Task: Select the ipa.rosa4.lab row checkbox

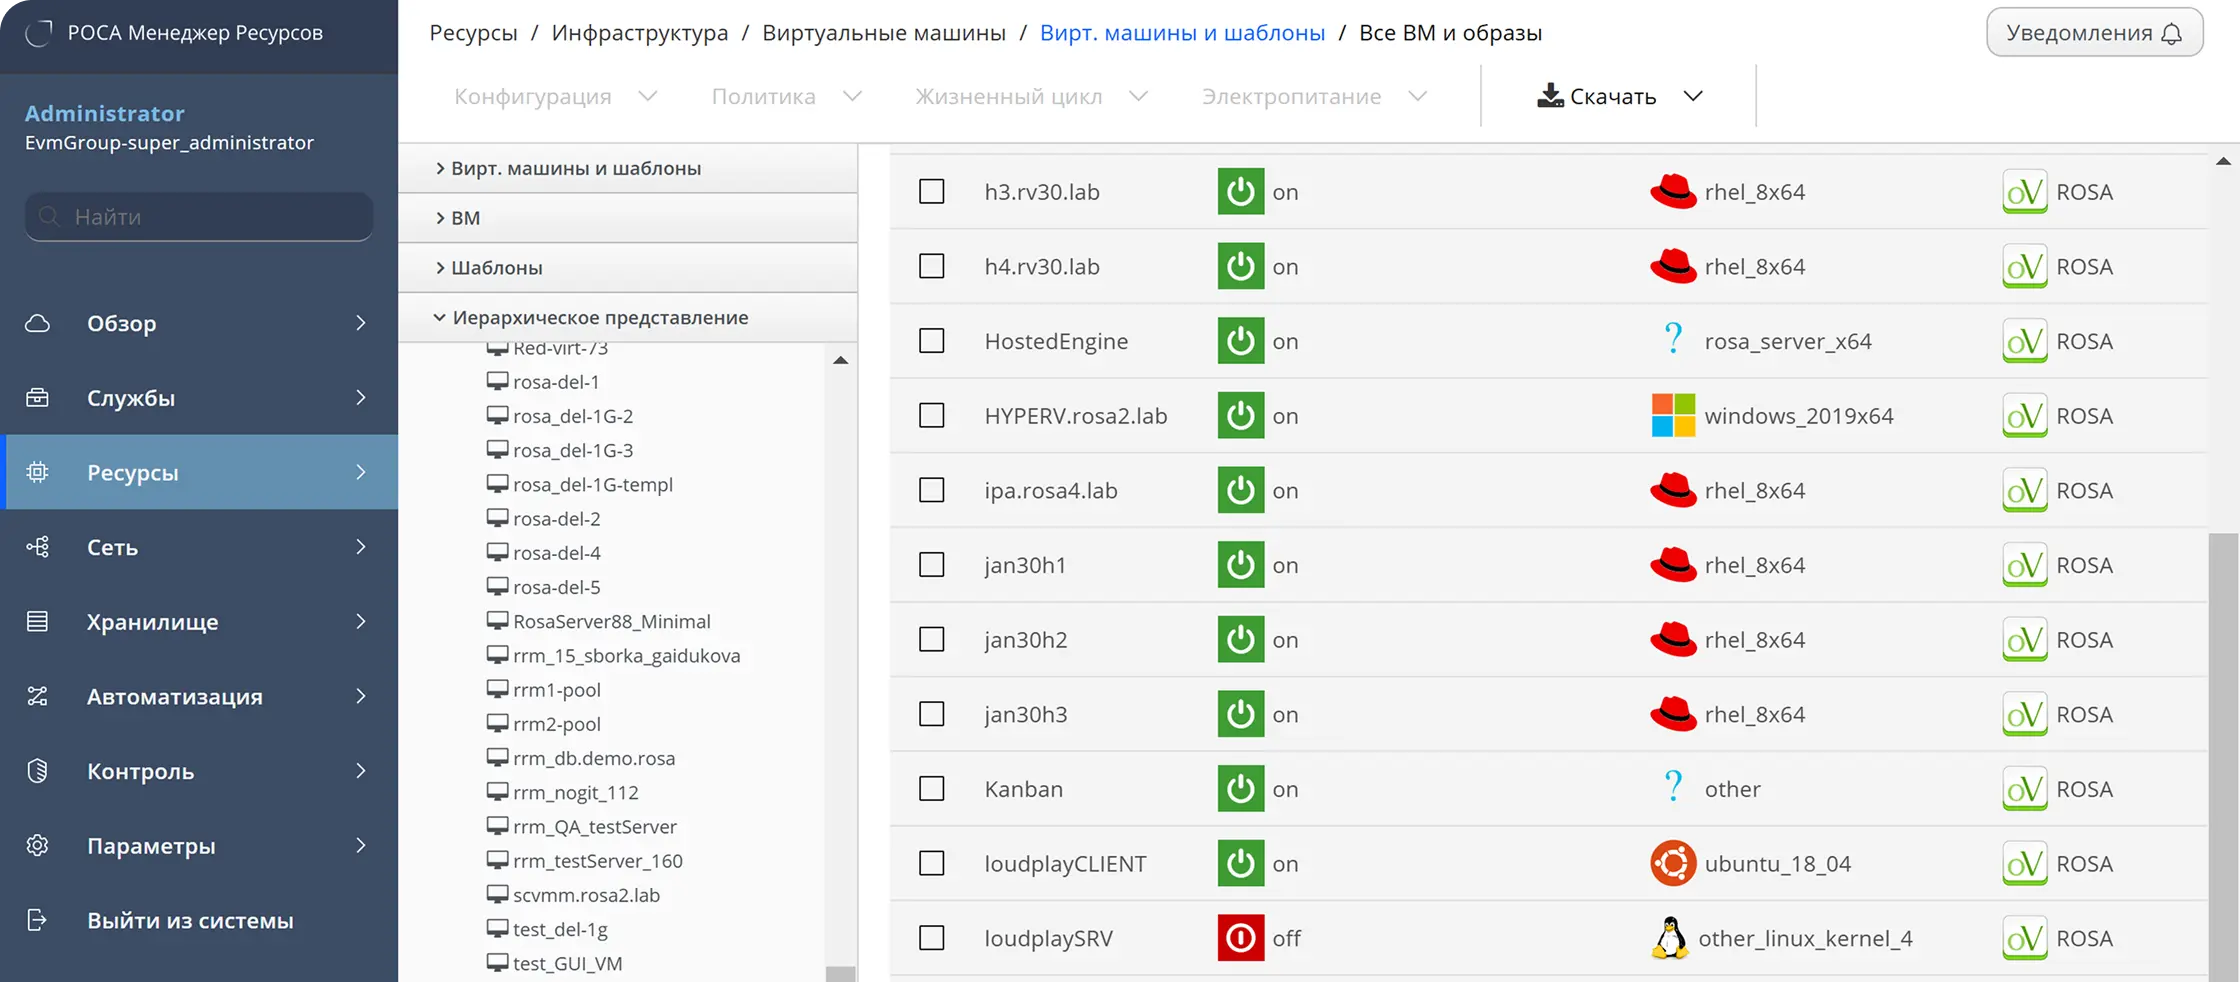Action: [x=931, y=490]
